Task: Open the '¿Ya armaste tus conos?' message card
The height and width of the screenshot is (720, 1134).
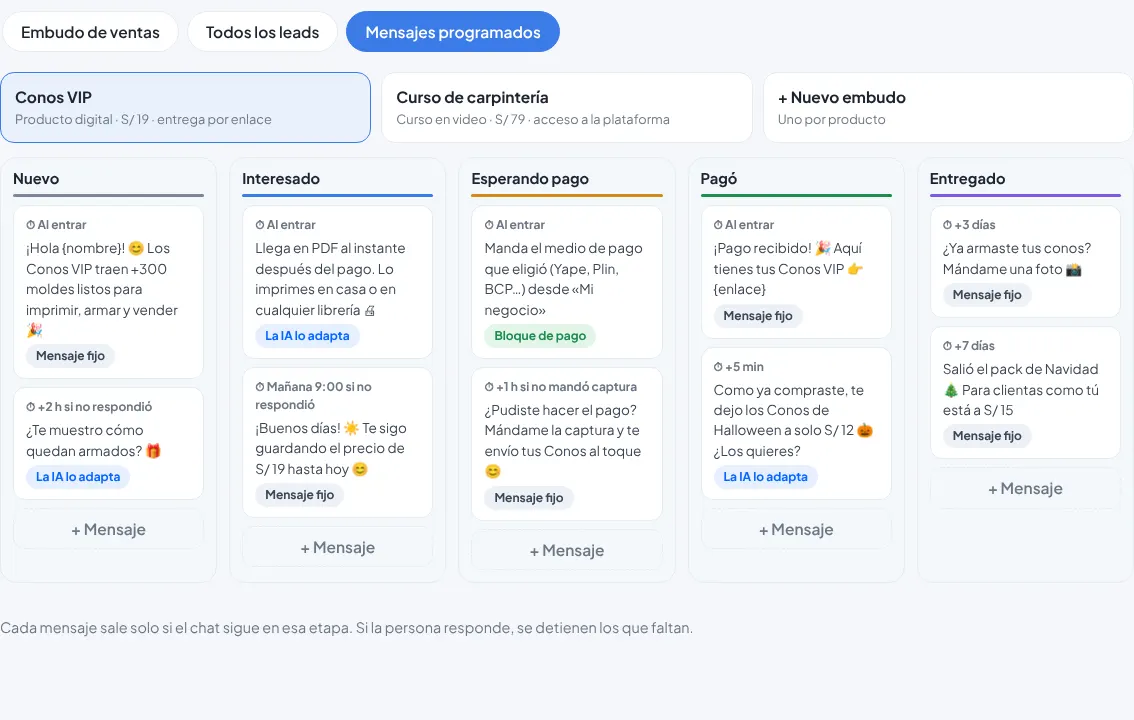Action: click(x=1026, y=262)
